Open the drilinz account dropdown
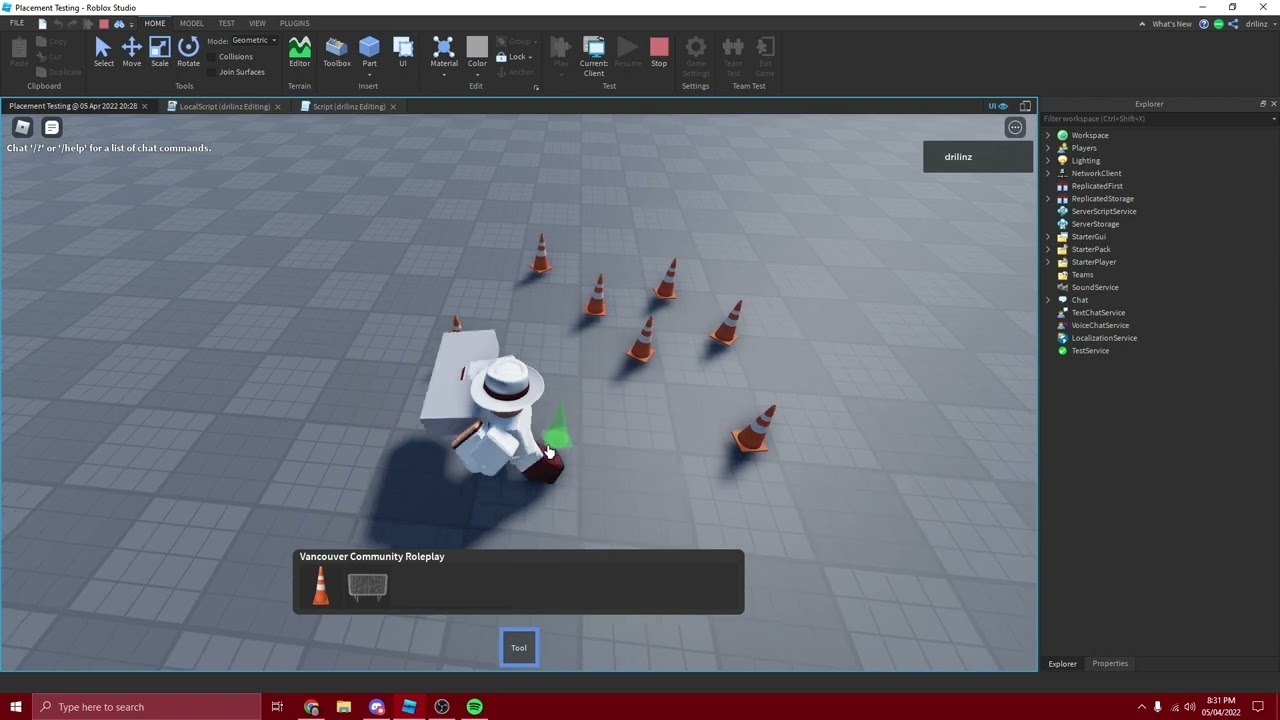The height and width of the screenshot is (720, 1280). [1260, 24]
